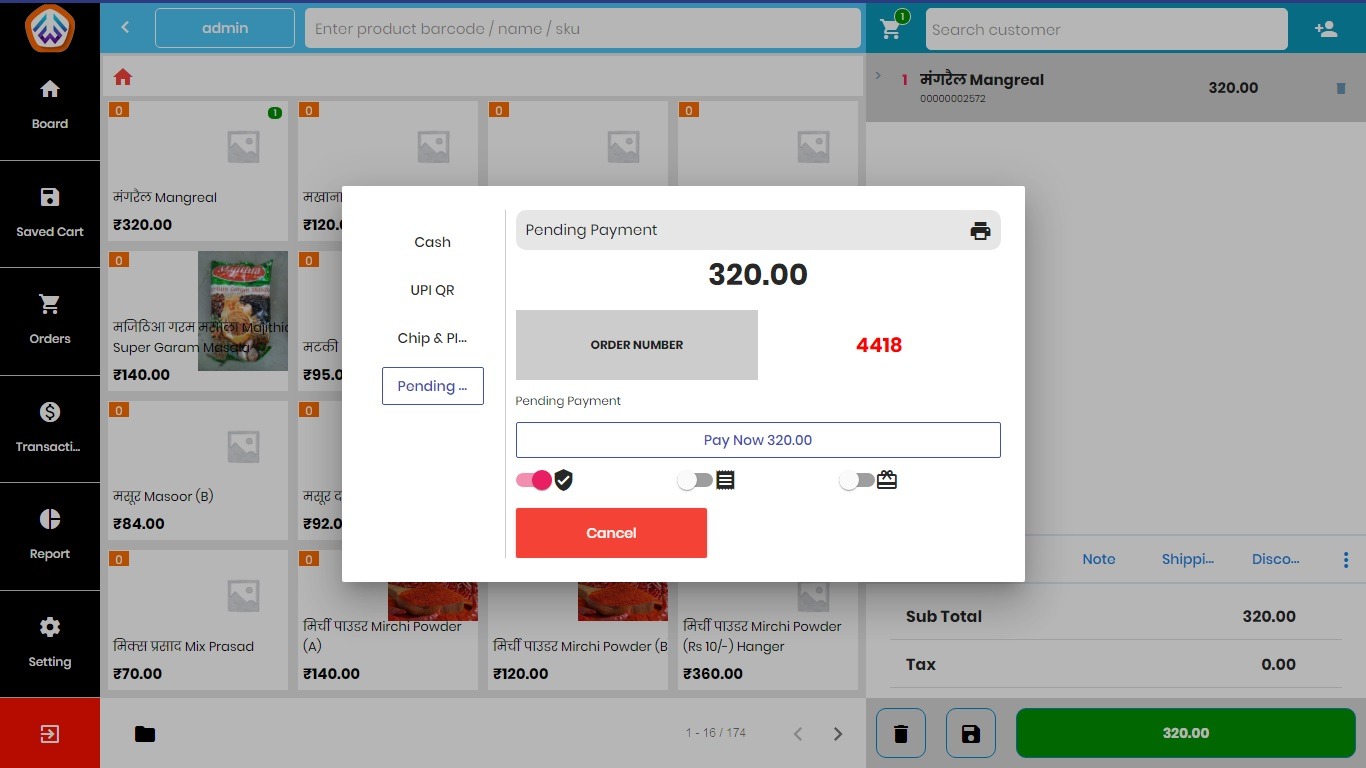Click the logout icon in red sidebar
Screen dimensions: 1366x768
click(x=50, y=734)
